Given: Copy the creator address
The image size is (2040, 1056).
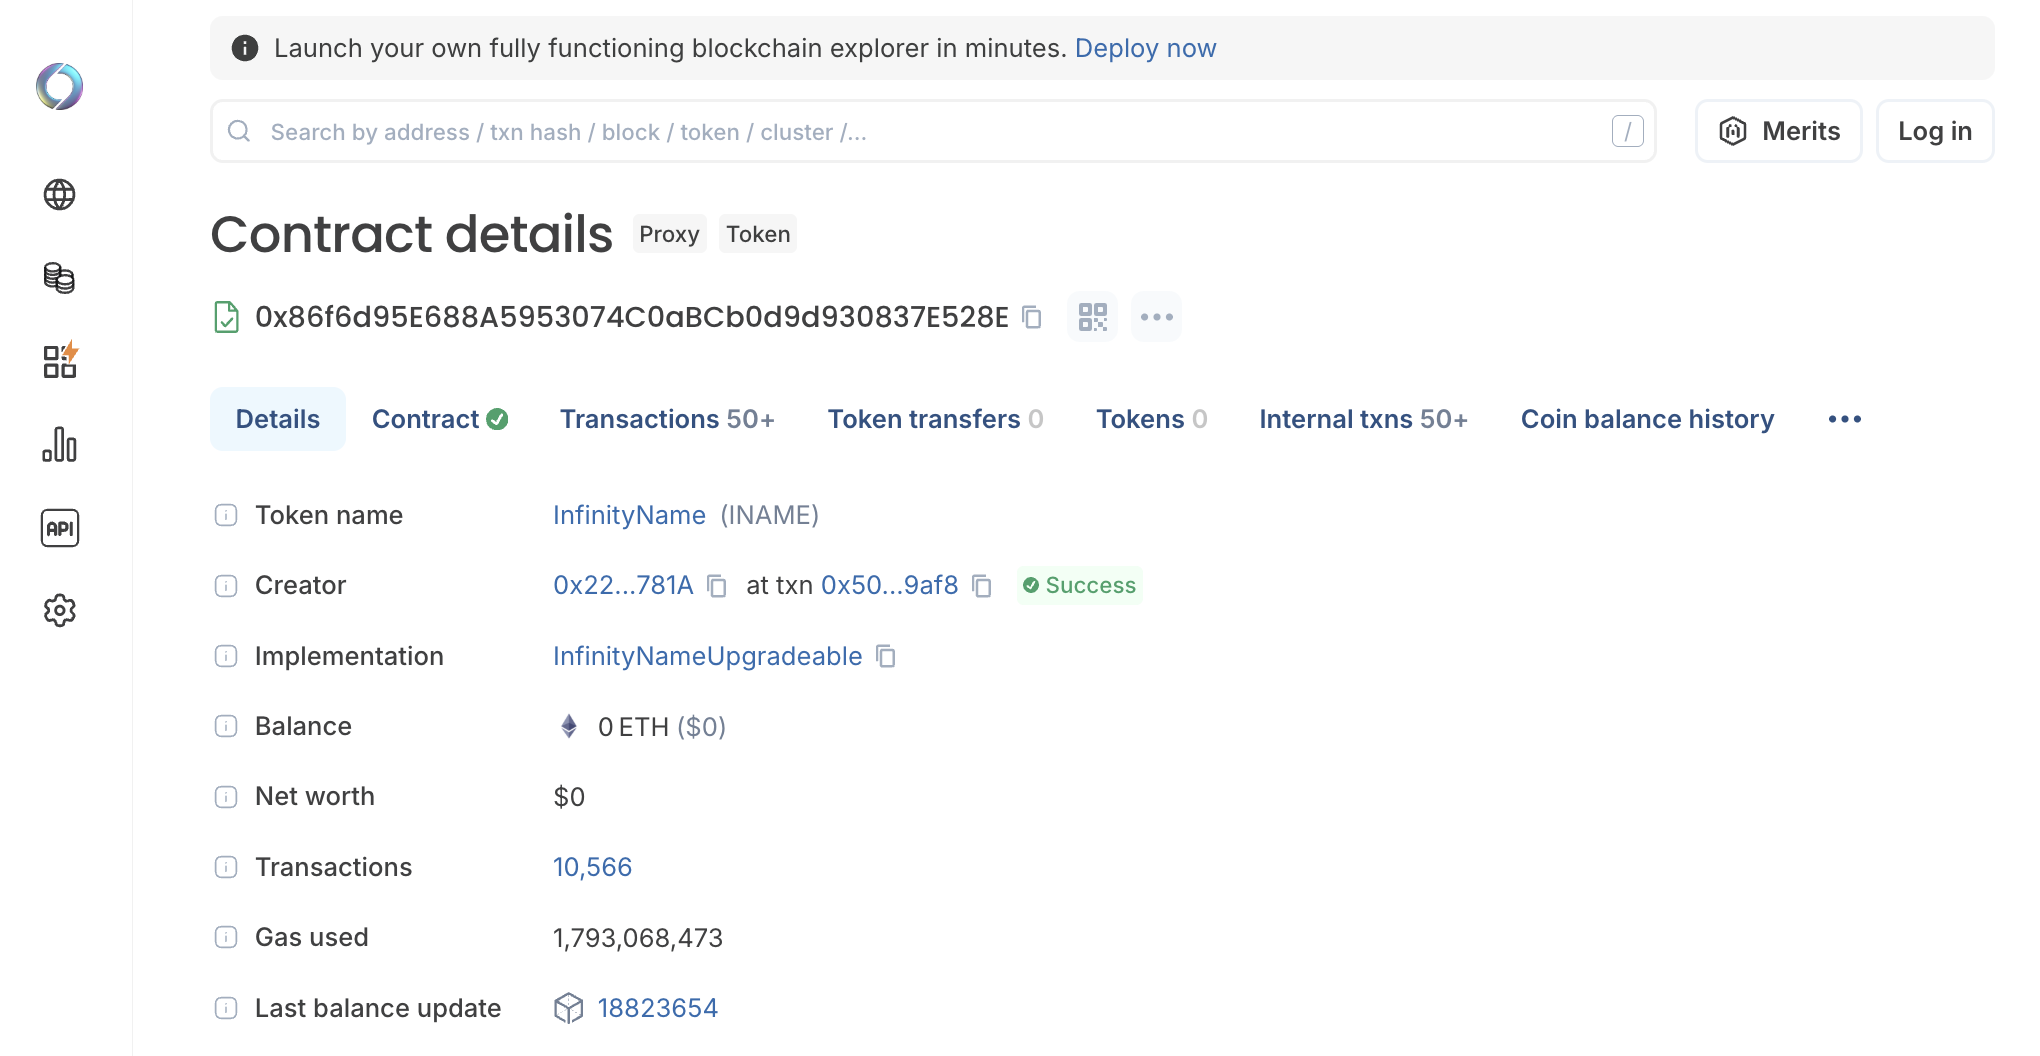Looking at the screenshot, I should tap(716, 586).
